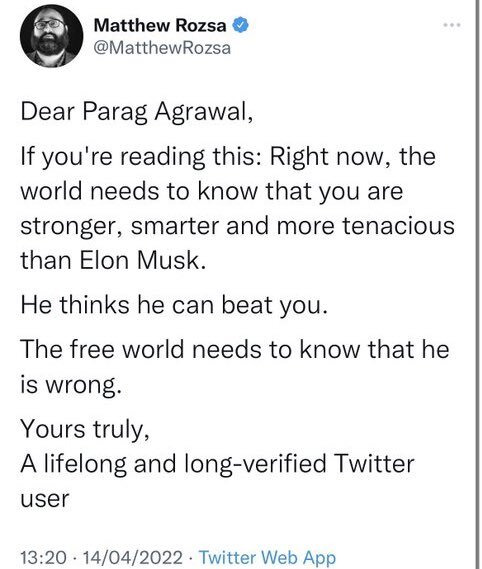Click the phrase 'Right now, the'
Screen dimensions: 482x569
pos(352,157)
